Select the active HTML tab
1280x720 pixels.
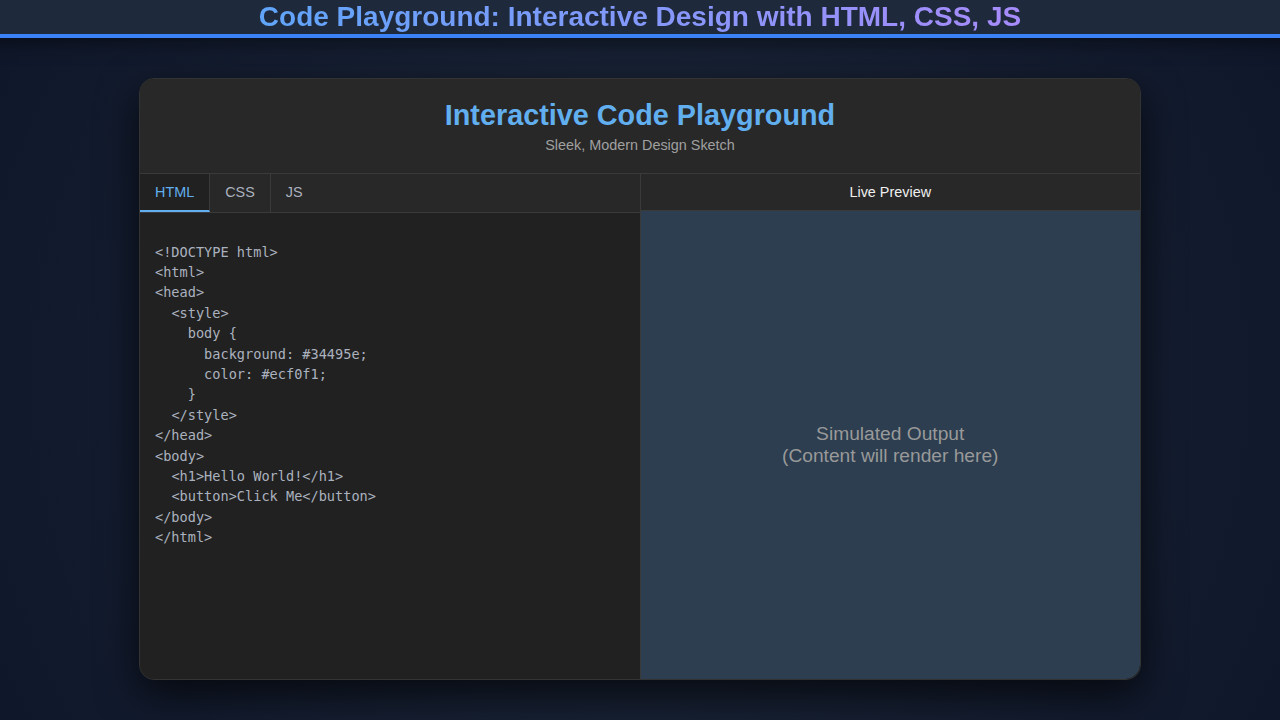[174, 192]
